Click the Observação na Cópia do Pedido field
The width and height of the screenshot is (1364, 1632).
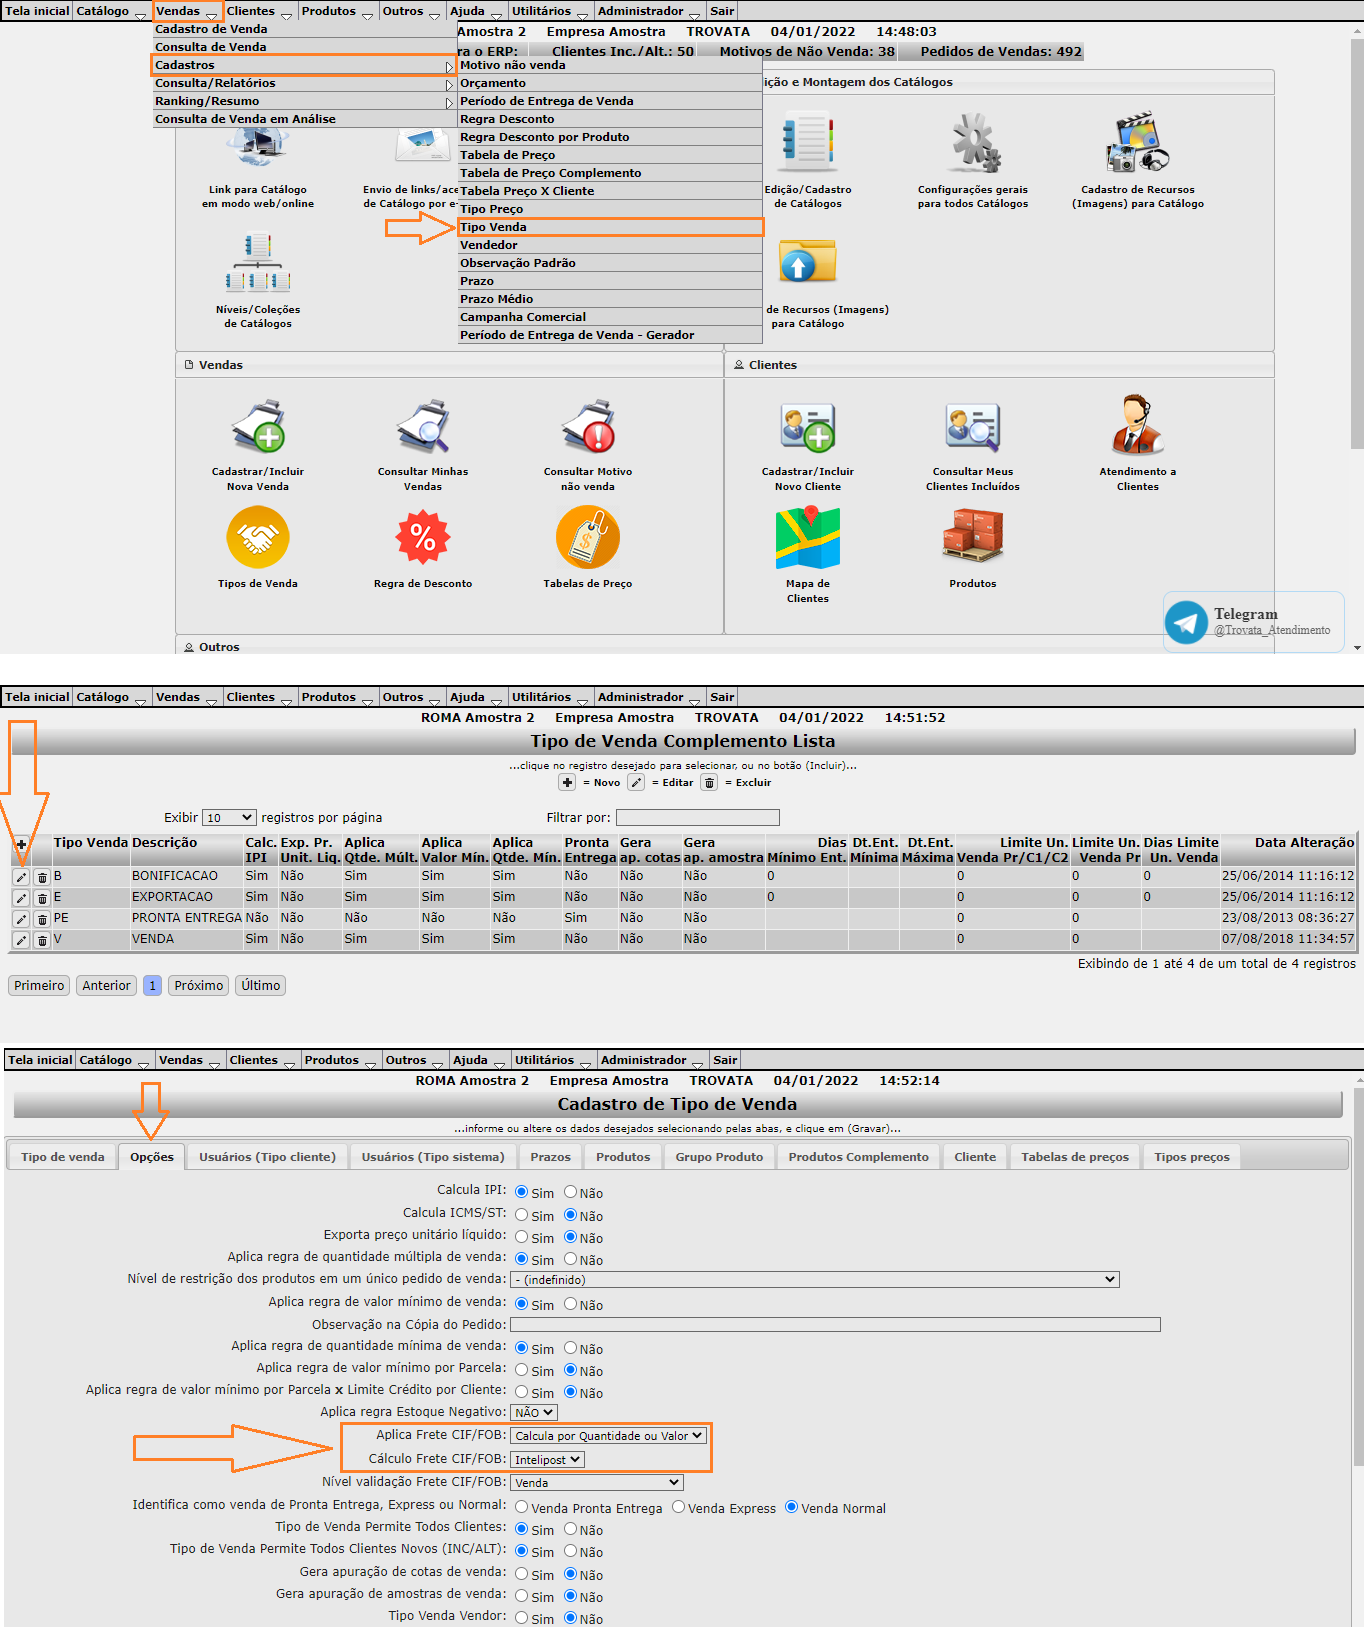tap(835, 1325)
